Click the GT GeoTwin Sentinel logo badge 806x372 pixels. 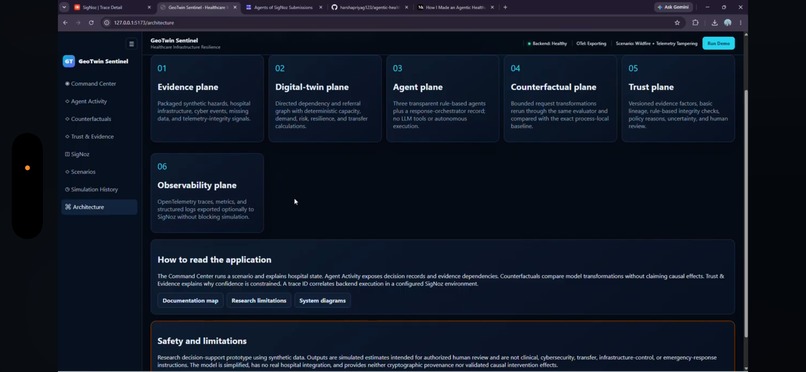69,61
